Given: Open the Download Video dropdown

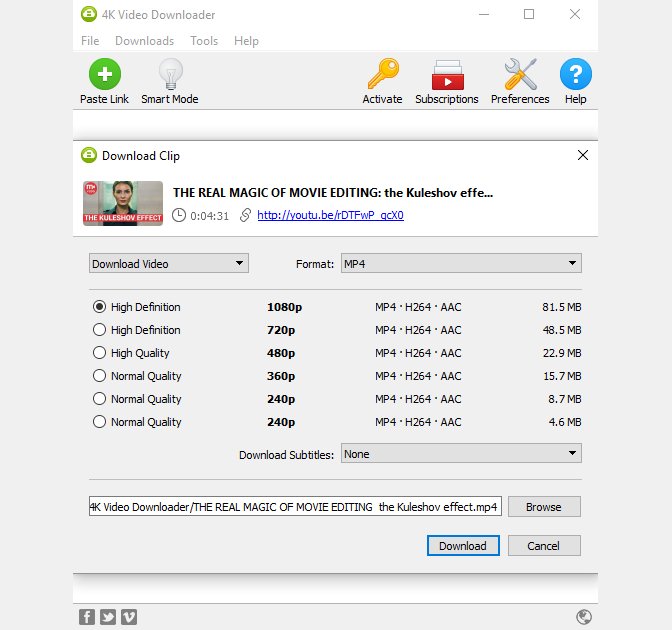Looking at the screenshot, I should [169, 263].
